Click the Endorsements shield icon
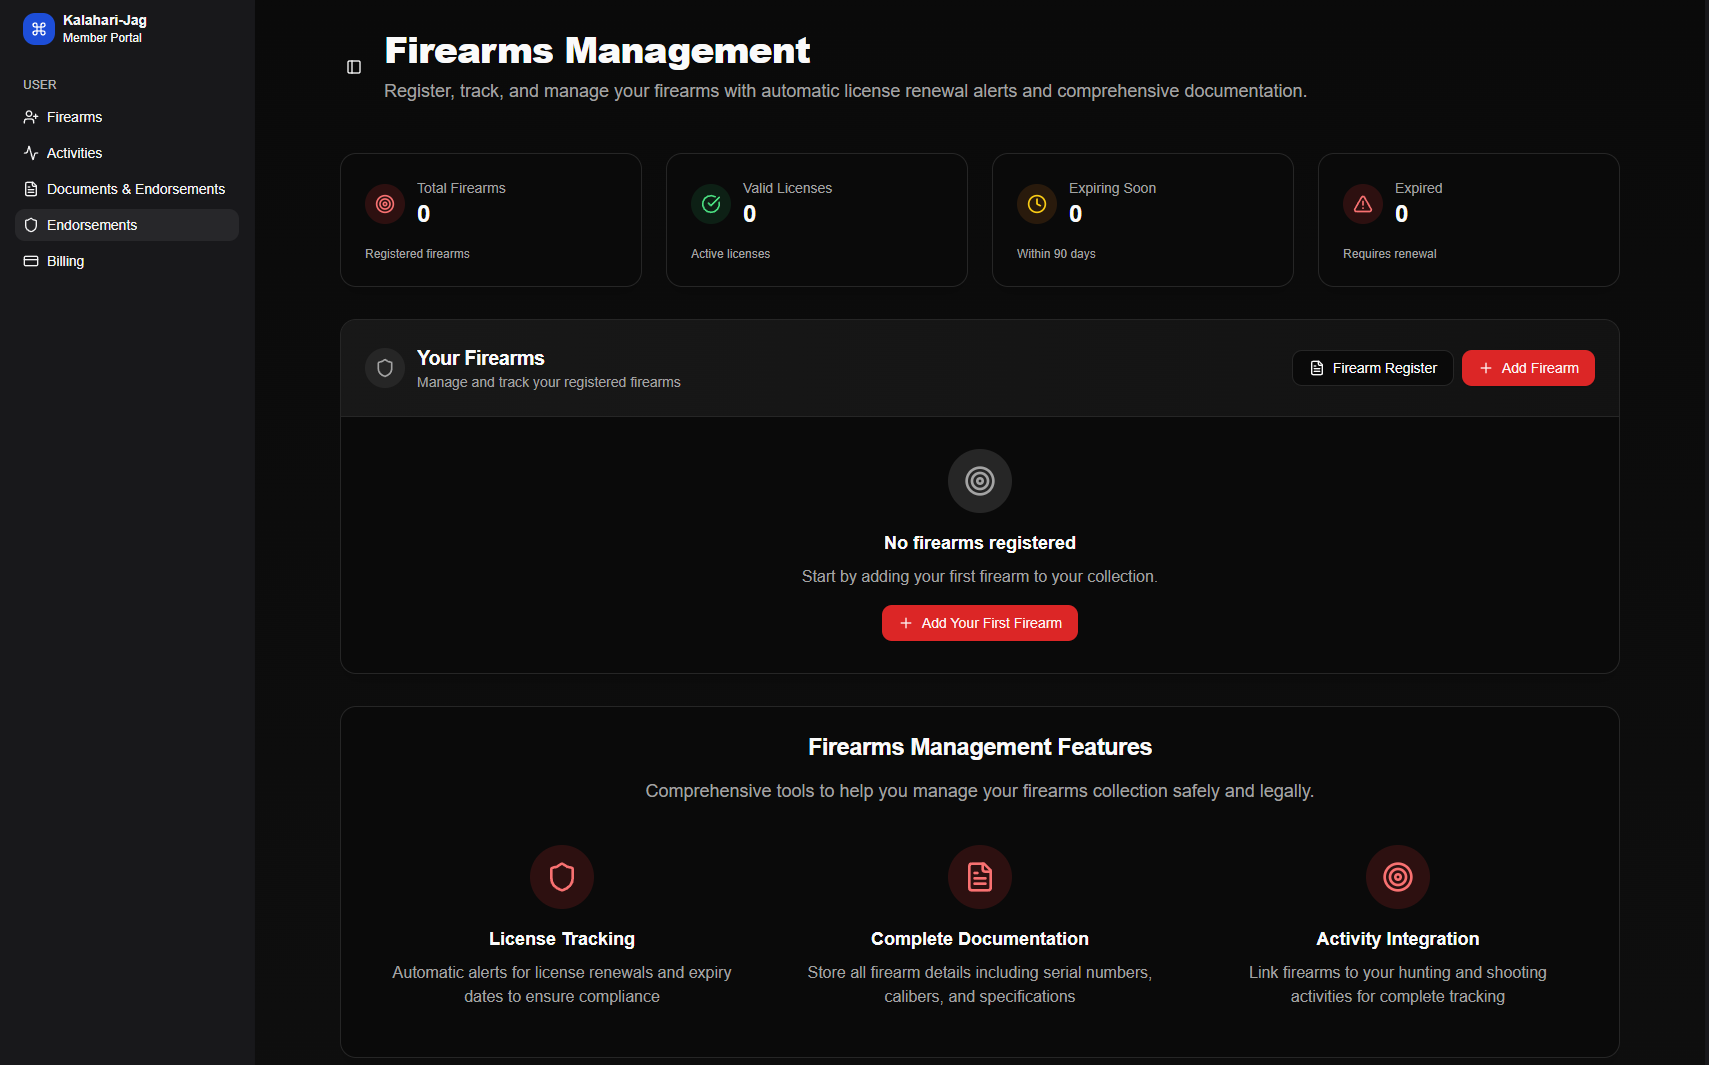1709x1065 pixels. [30, 225]
